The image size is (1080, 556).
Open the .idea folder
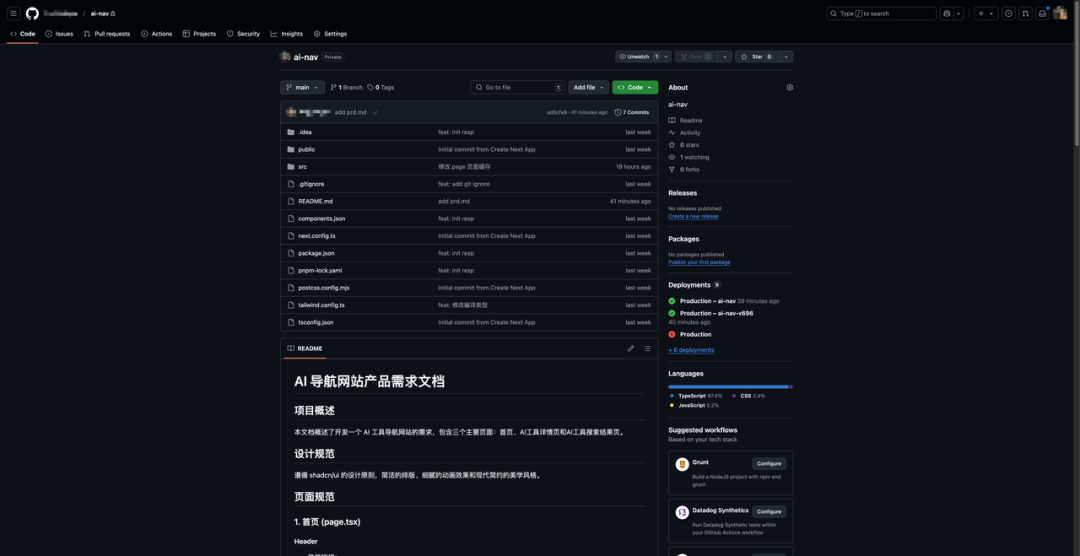tap(306, 132)
